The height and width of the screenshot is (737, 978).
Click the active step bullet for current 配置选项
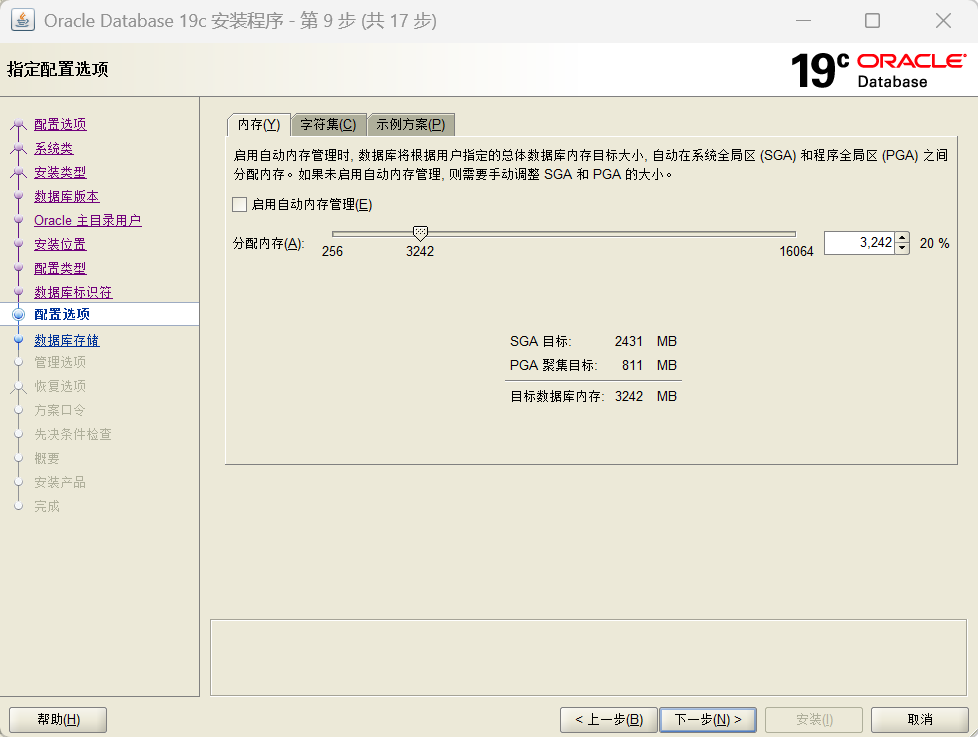pyautogui.click(x=19, y=314)
